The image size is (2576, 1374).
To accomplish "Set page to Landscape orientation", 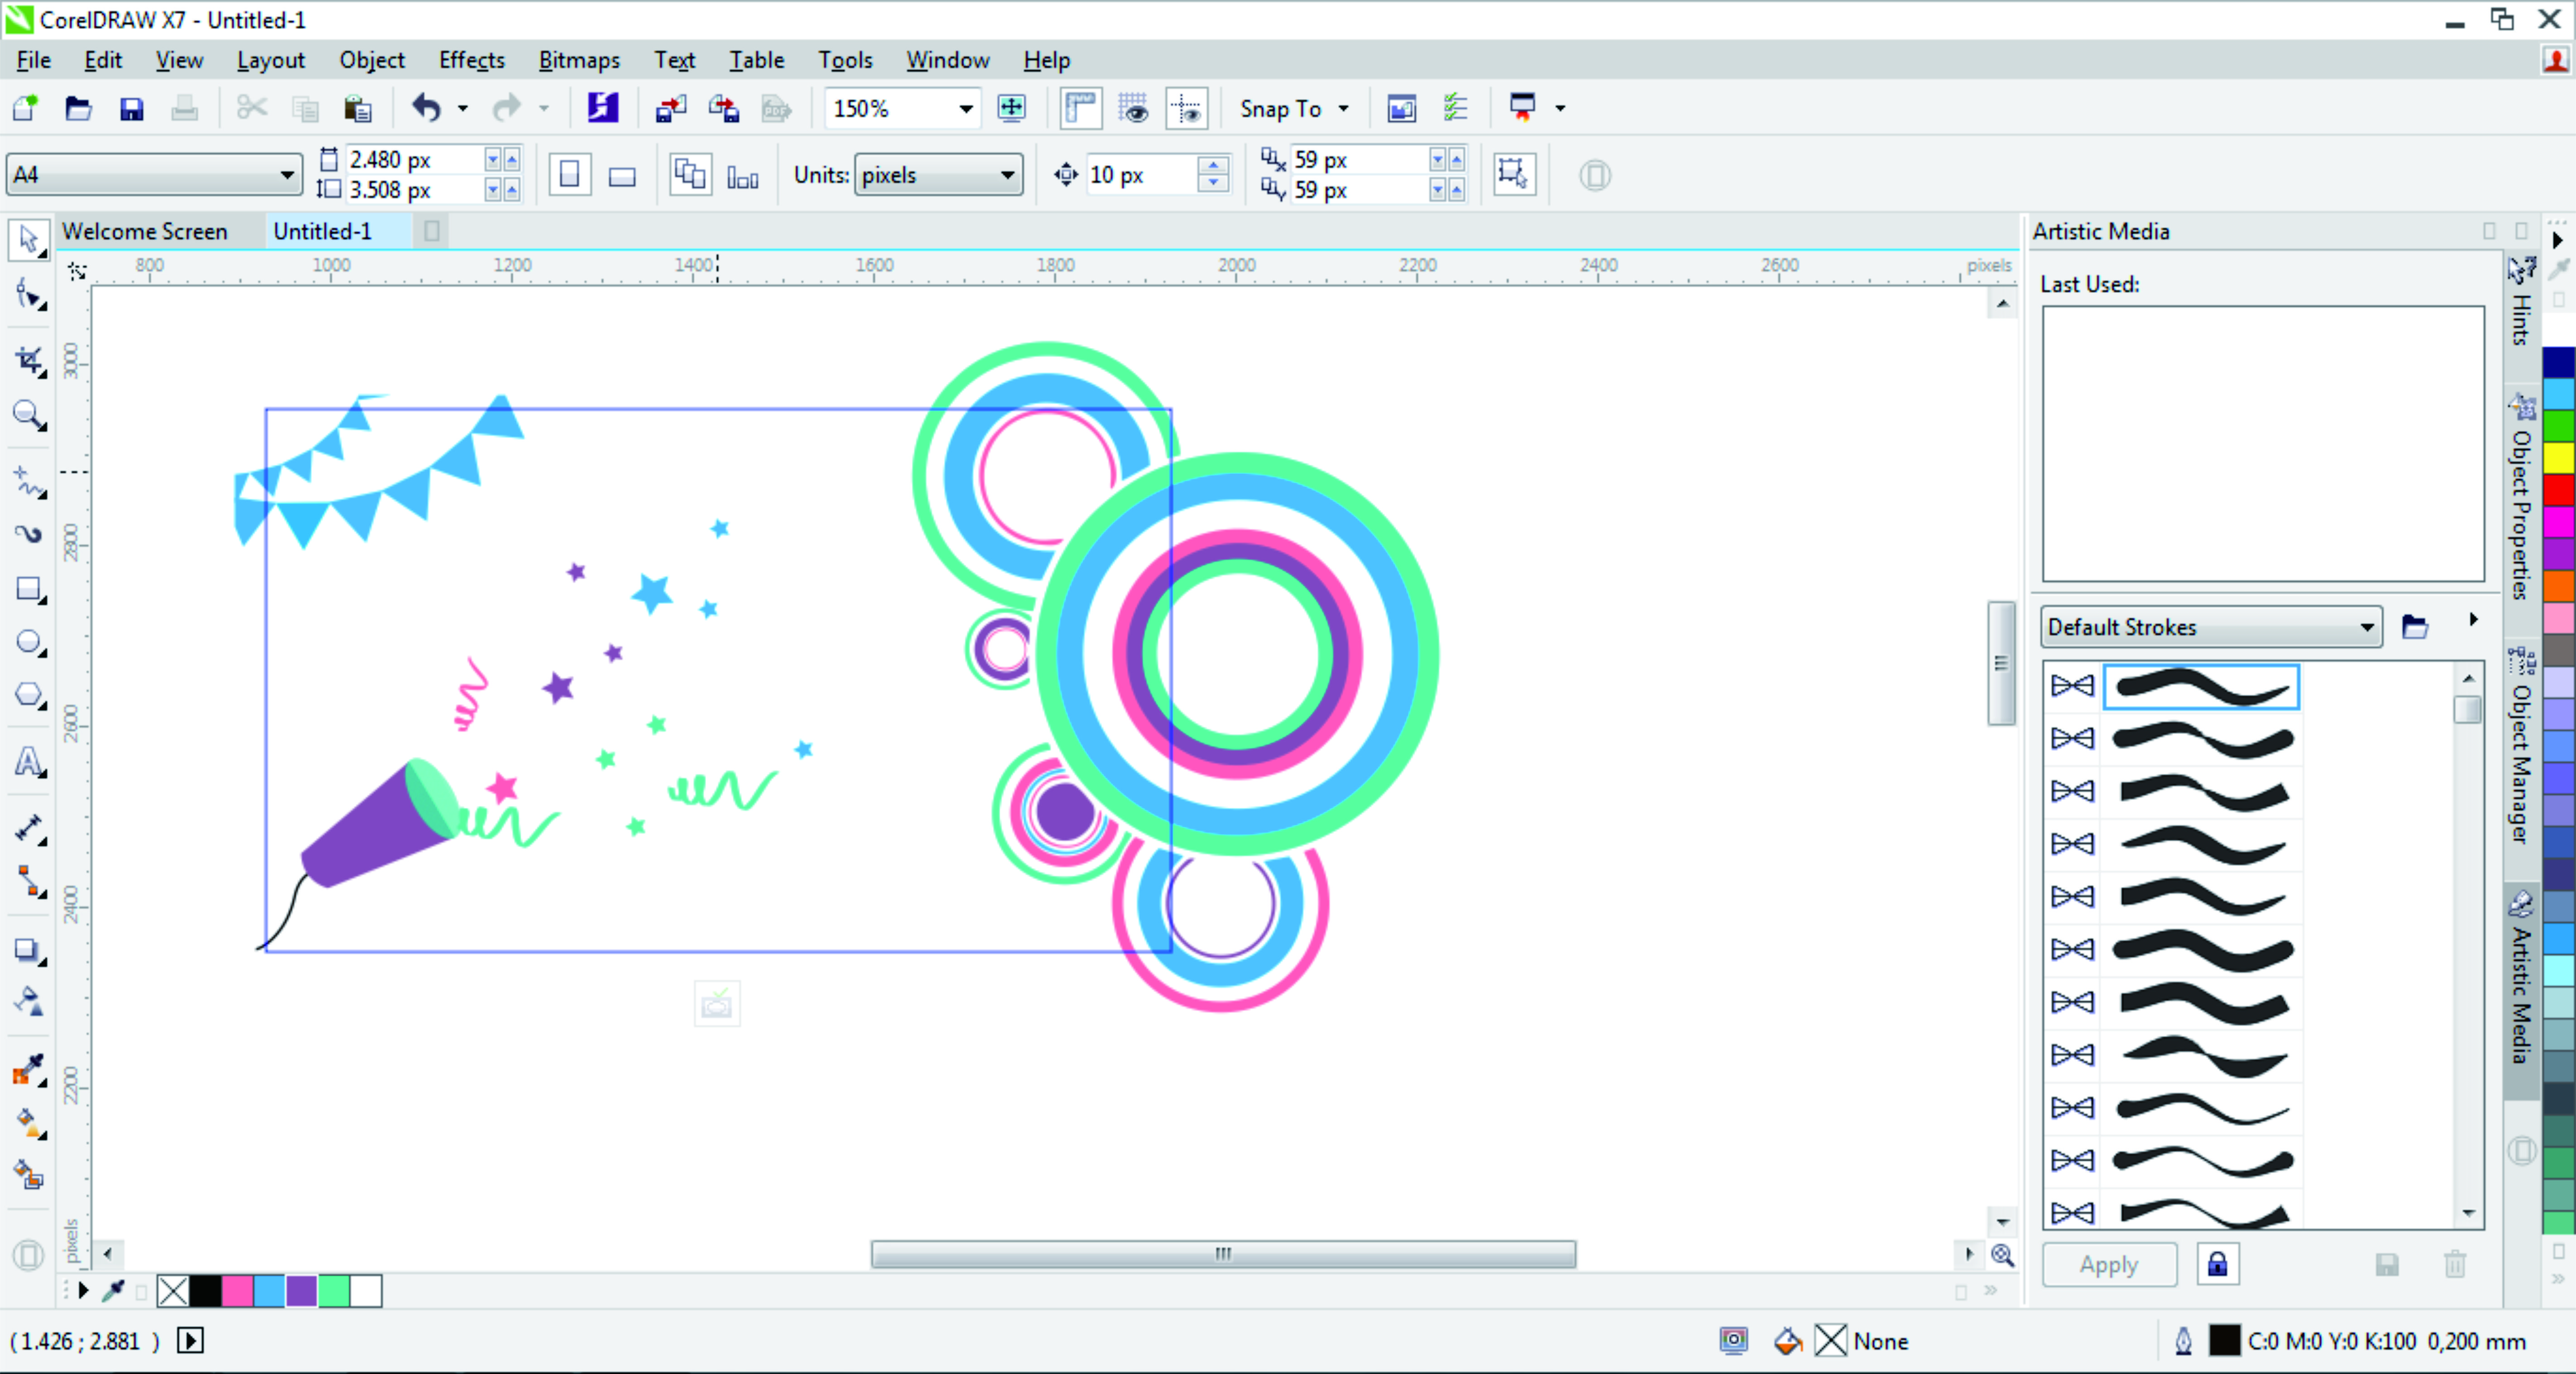I will point(622,175).
